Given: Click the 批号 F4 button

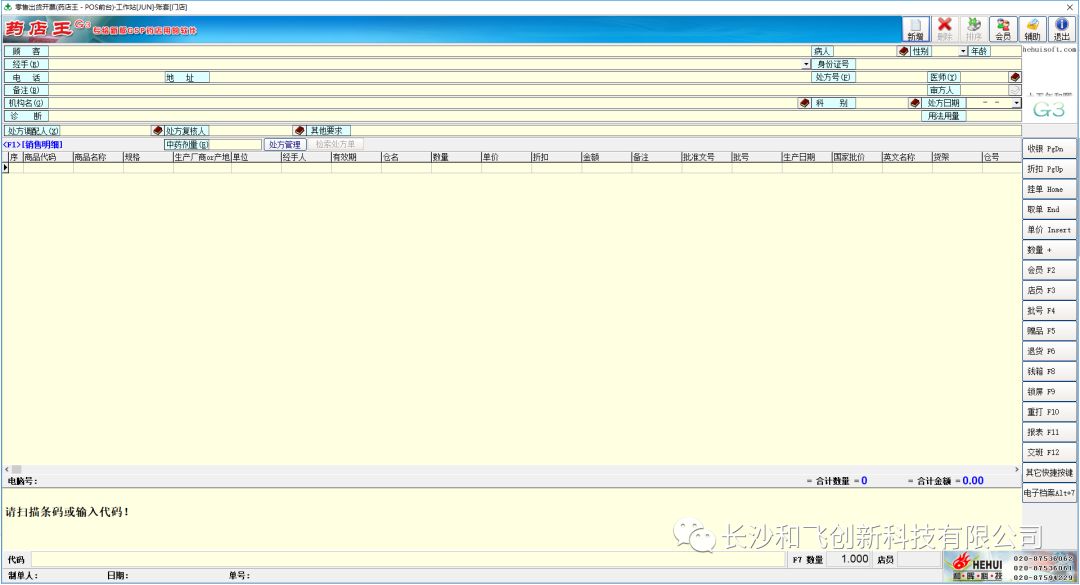Looking at the screenshot, I should 1049,311.
